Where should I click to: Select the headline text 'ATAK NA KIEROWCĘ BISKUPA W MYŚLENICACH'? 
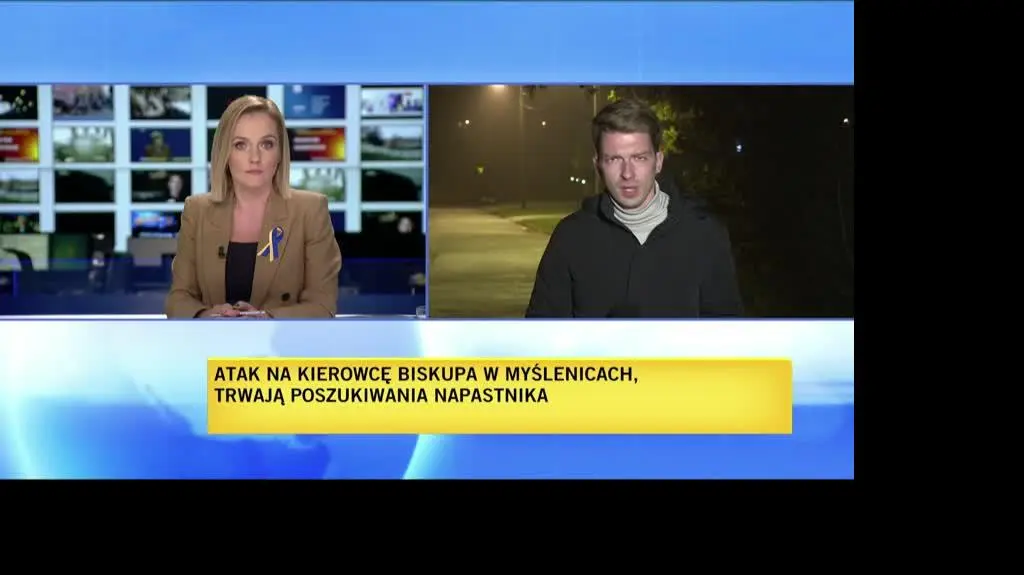click(424, 374)
